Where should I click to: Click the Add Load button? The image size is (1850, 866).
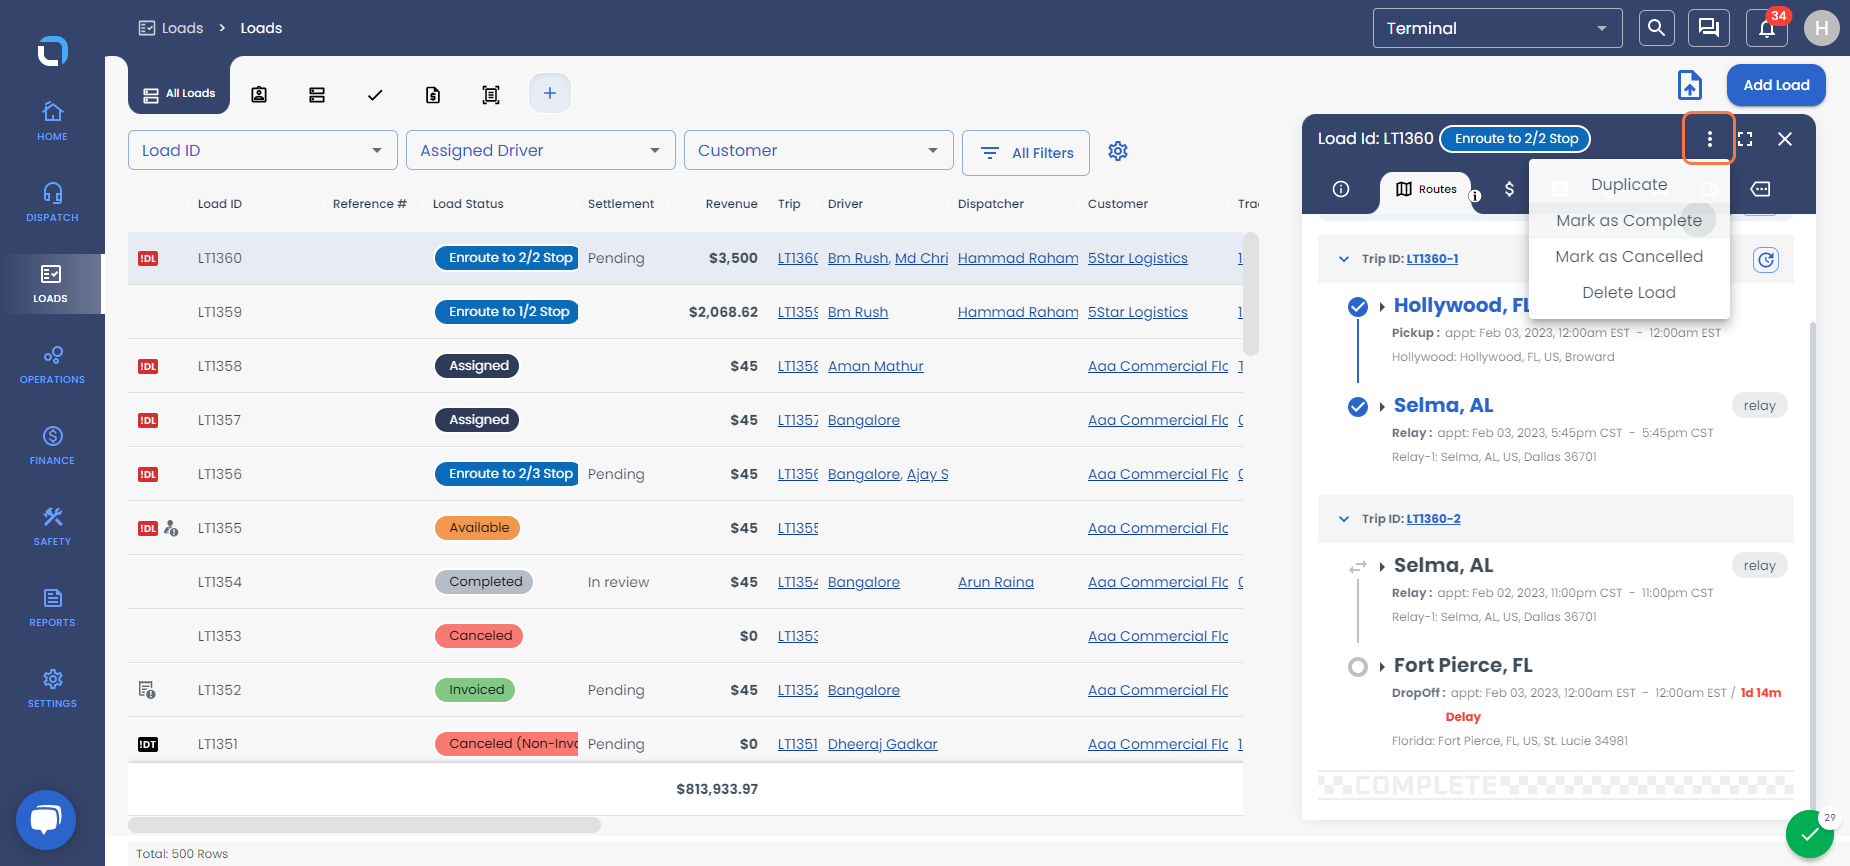pyautogui.click(x=1776, y=85)
